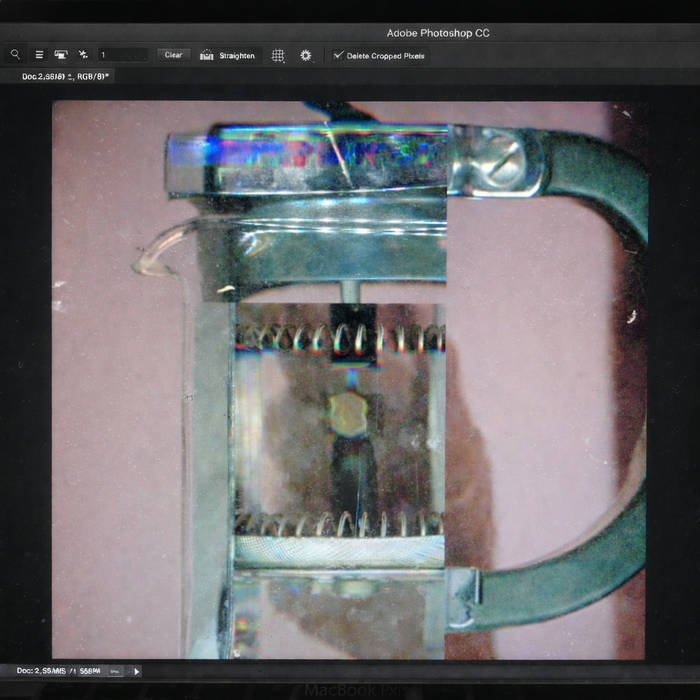Click the Doc size readout in status bar
700x700 pixels.
pos(58,671)
